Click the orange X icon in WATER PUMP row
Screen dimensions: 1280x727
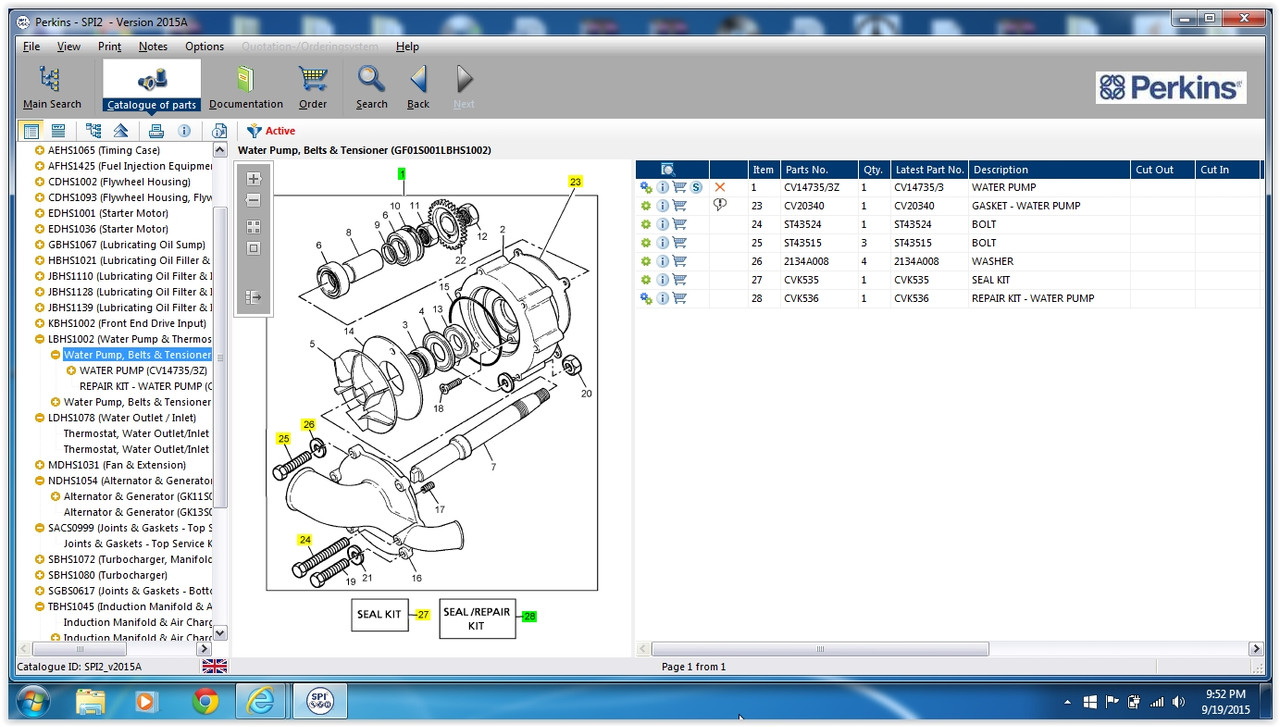[720, 187]
